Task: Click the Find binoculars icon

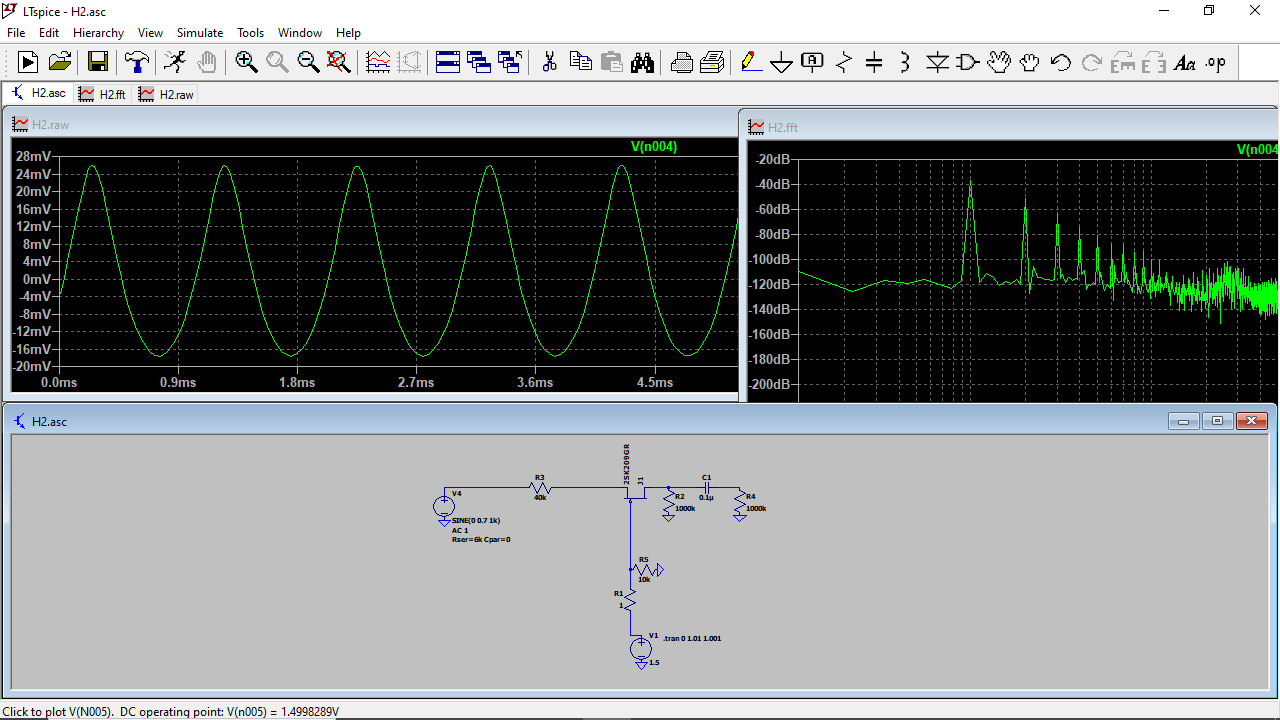Action: coord(642,62)
